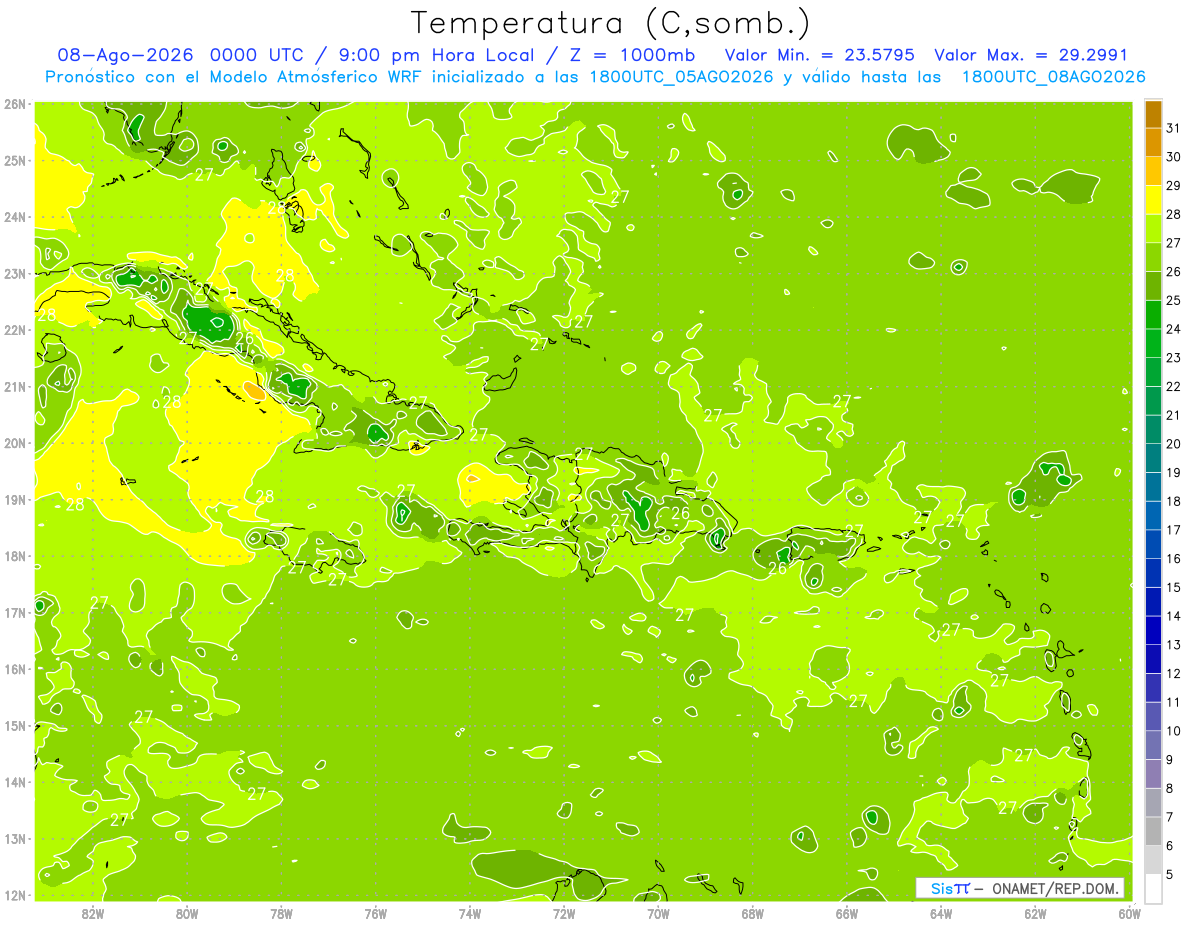Click the 29 label on the color scale
Viewport: 1200px width, 927px height.
1173,185
